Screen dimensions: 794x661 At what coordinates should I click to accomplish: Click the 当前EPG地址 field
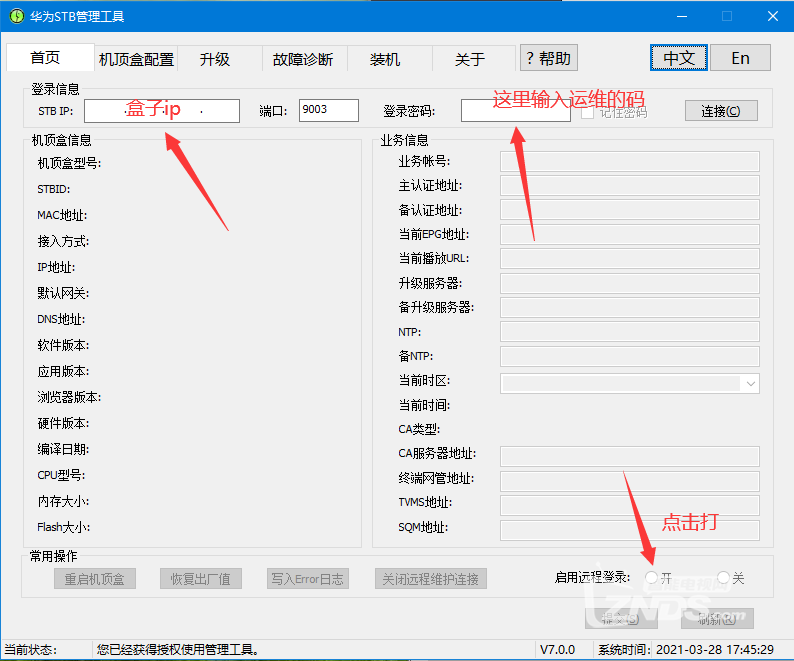click(x=629, y=234)
